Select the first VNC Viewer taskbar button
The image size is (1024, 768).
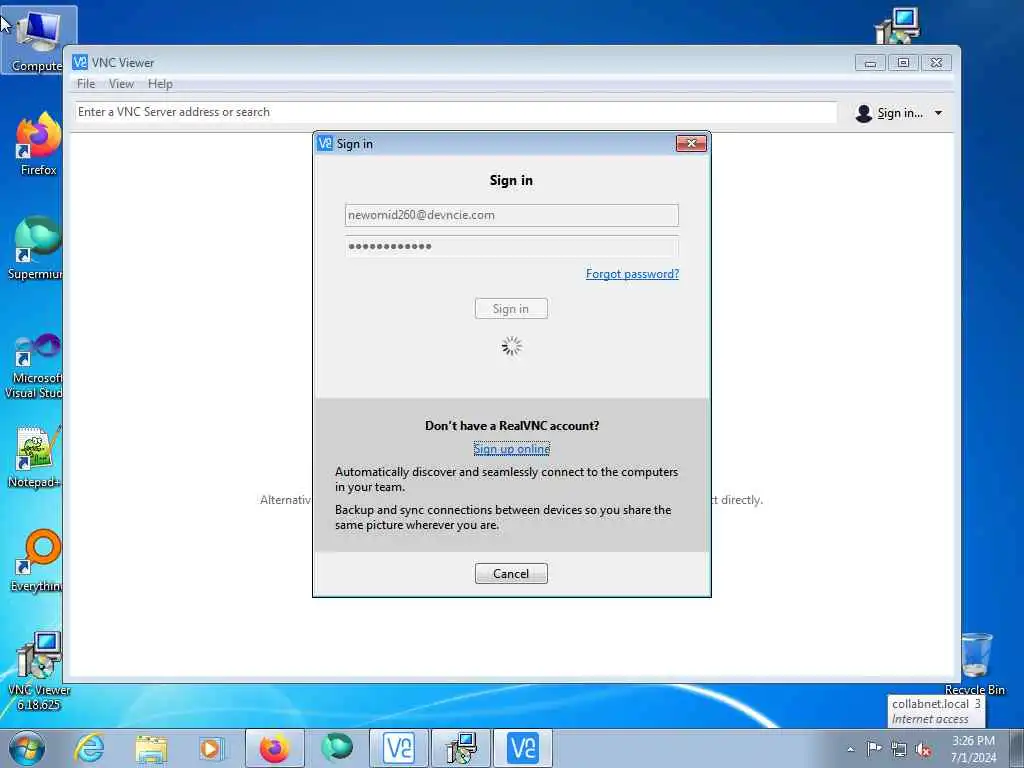coord(399,748)
